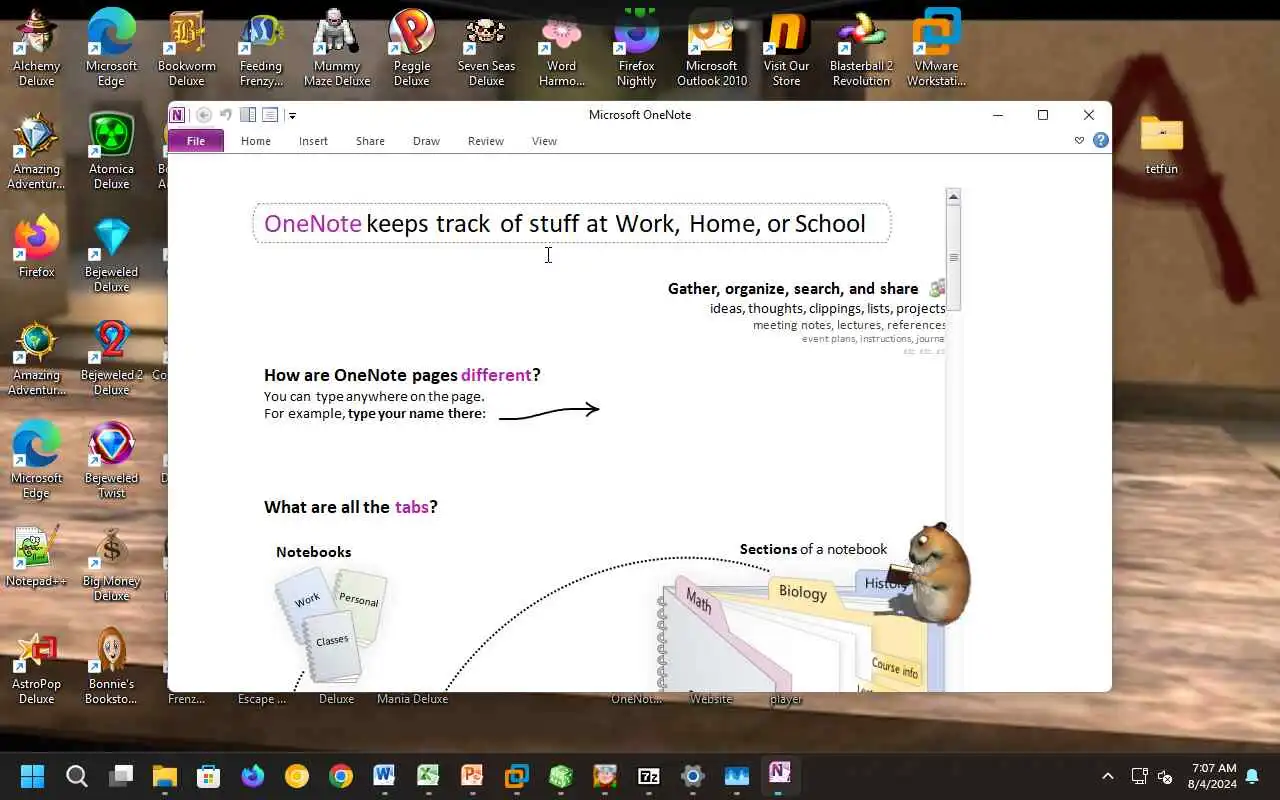The image size is (1280, 800).
Task: Select Bookworm Deluxe desktop icon
Action: [186, 48]
